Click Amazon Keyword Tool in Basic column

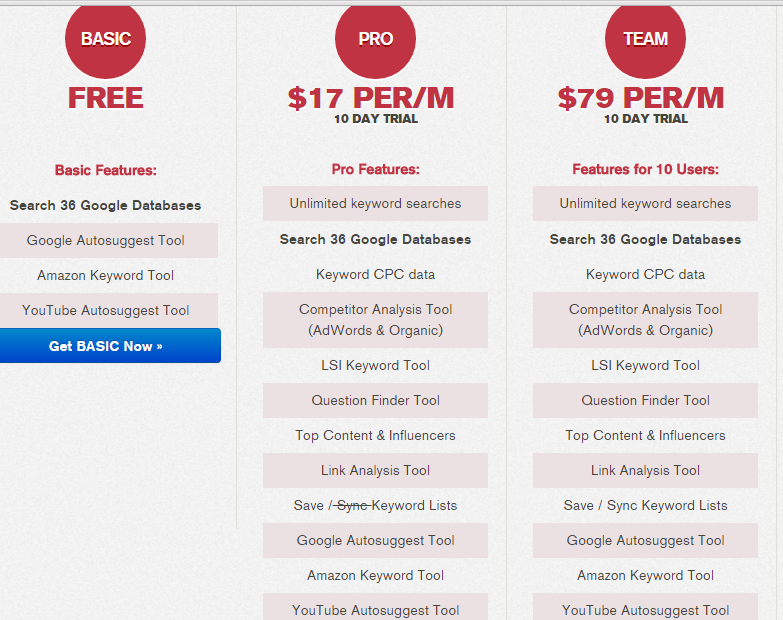106,275
